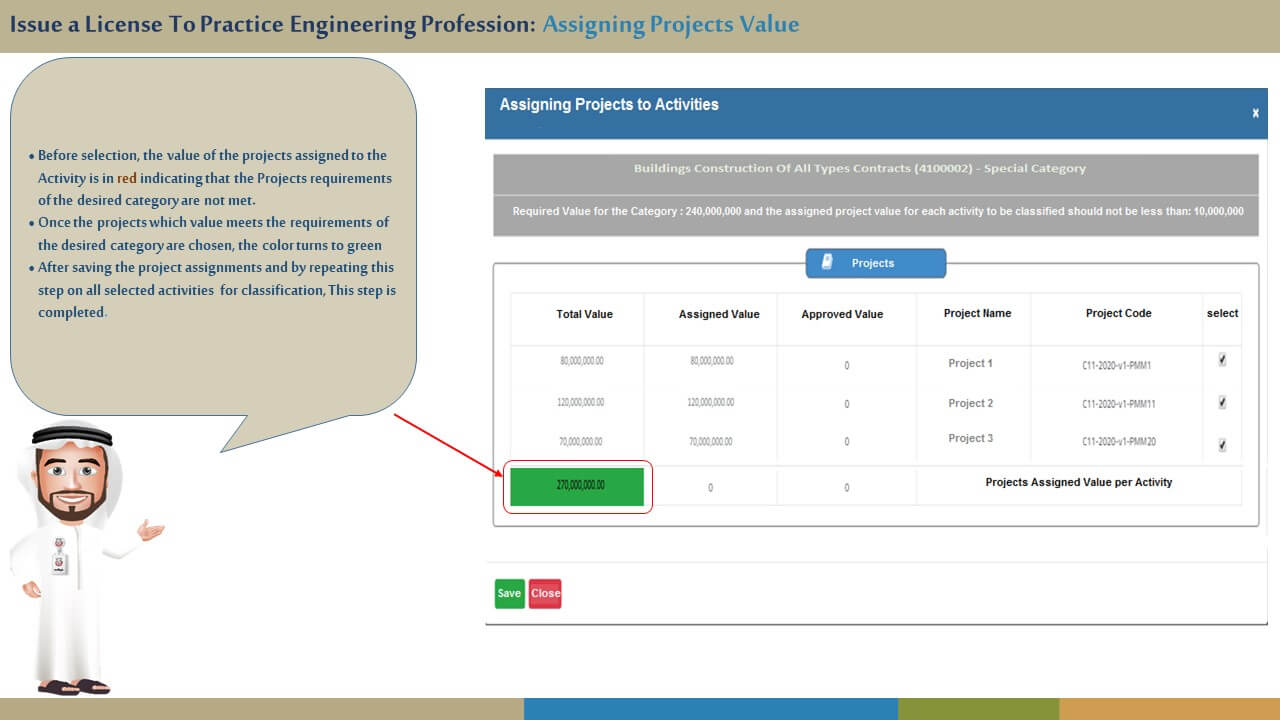Viewport: 1280px width, 720px height.
Task: Click the Total Value column header
Action: coord(584,314)
